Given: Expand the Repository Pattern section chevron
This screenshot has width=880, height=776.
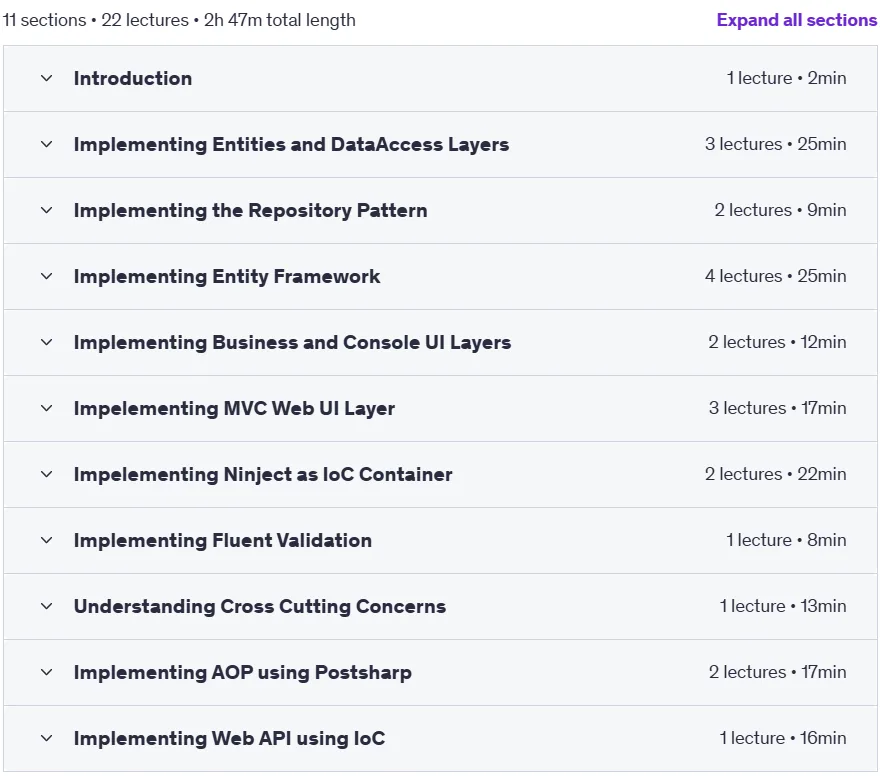Looking at the screenshot, I should pyautogui.click(x=47, y=210).
